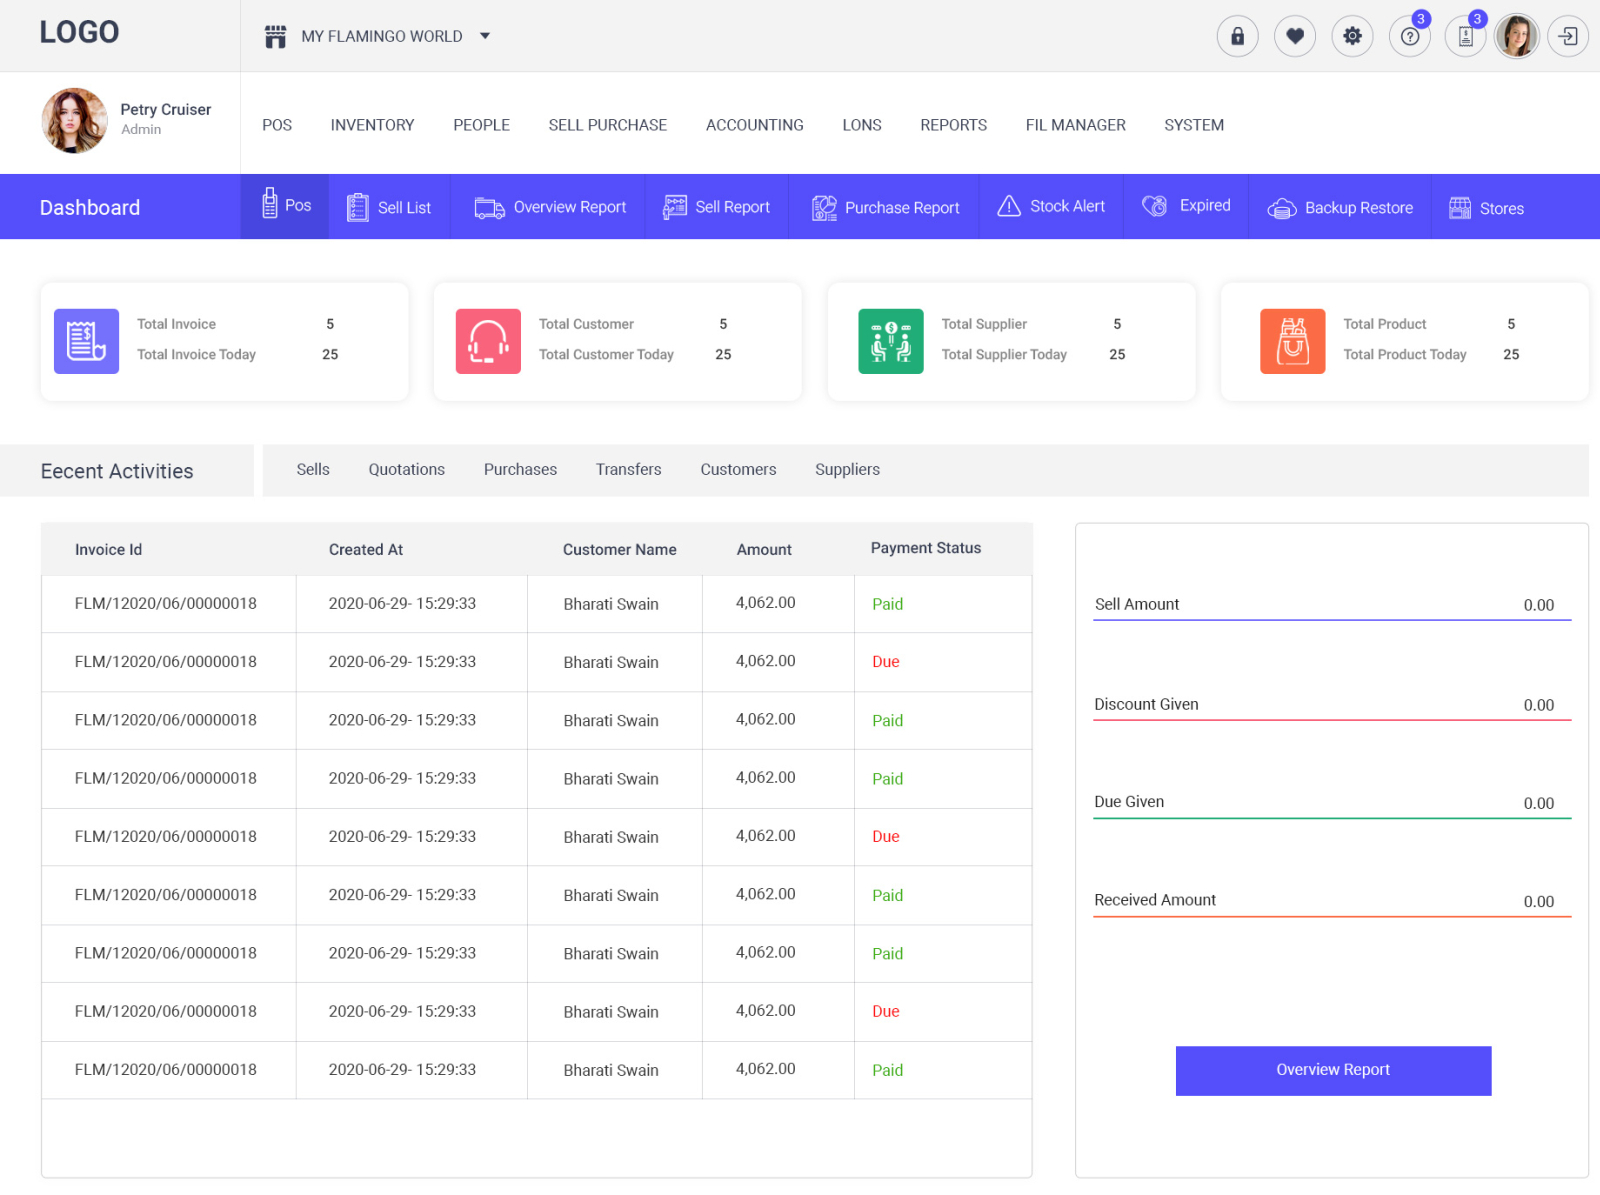
Task: Expand the MY FLAMINGO WORLD dropdown arrow
Action: click(485, 36)
